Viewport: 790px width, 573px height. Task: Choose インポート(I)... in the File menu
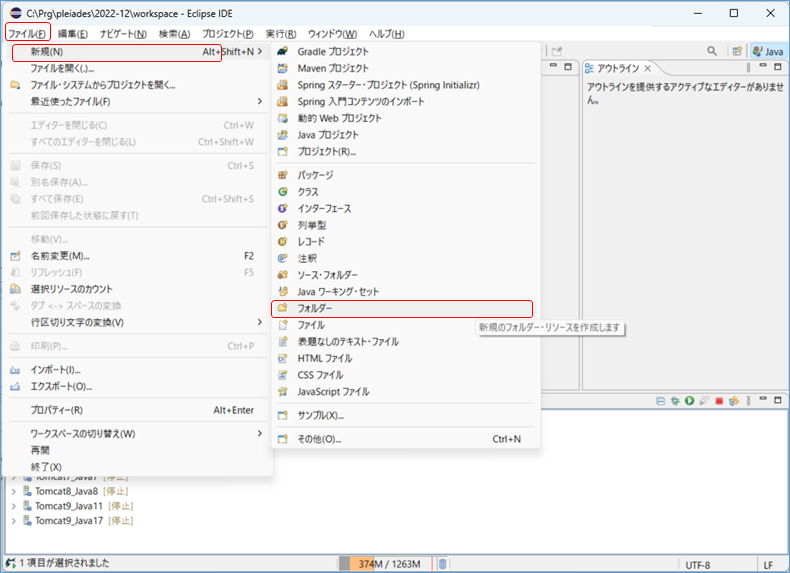pyautogui.click(x=138, y=370)
